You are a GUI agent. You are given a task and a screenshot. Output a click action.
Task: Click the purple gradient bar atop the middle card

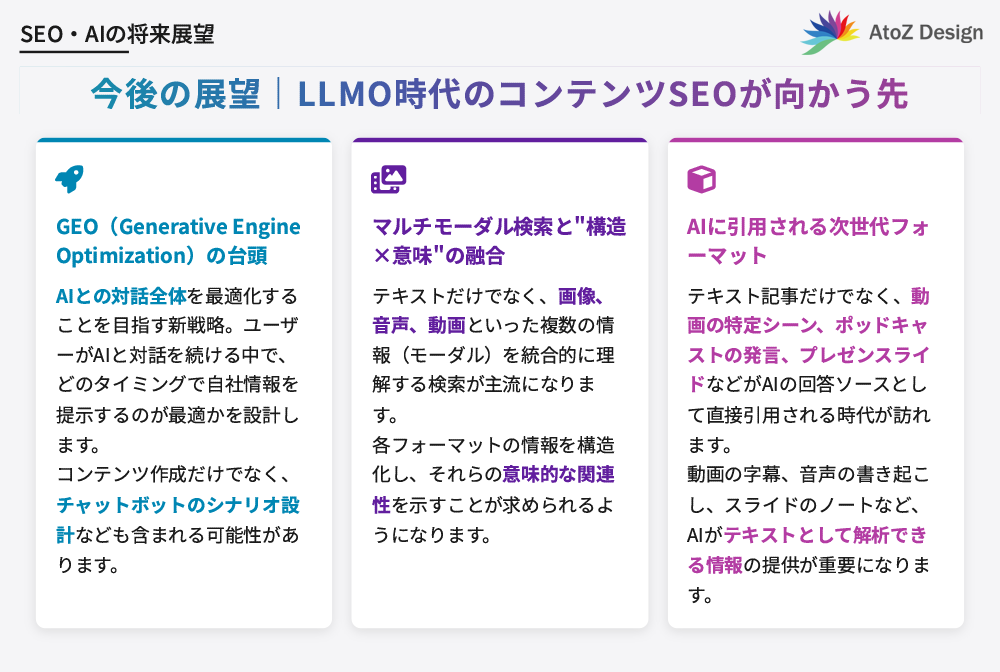pos(500,141)
